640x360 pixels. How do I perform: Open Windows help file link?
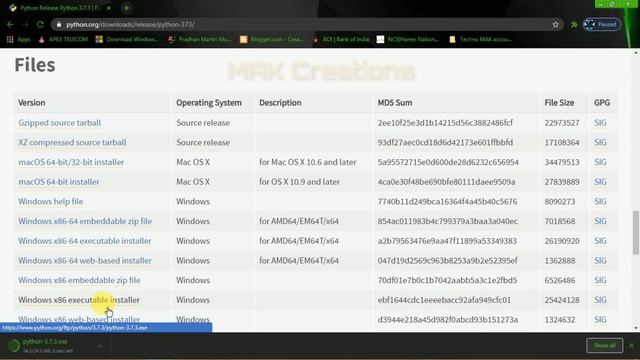tap(51, 201)
